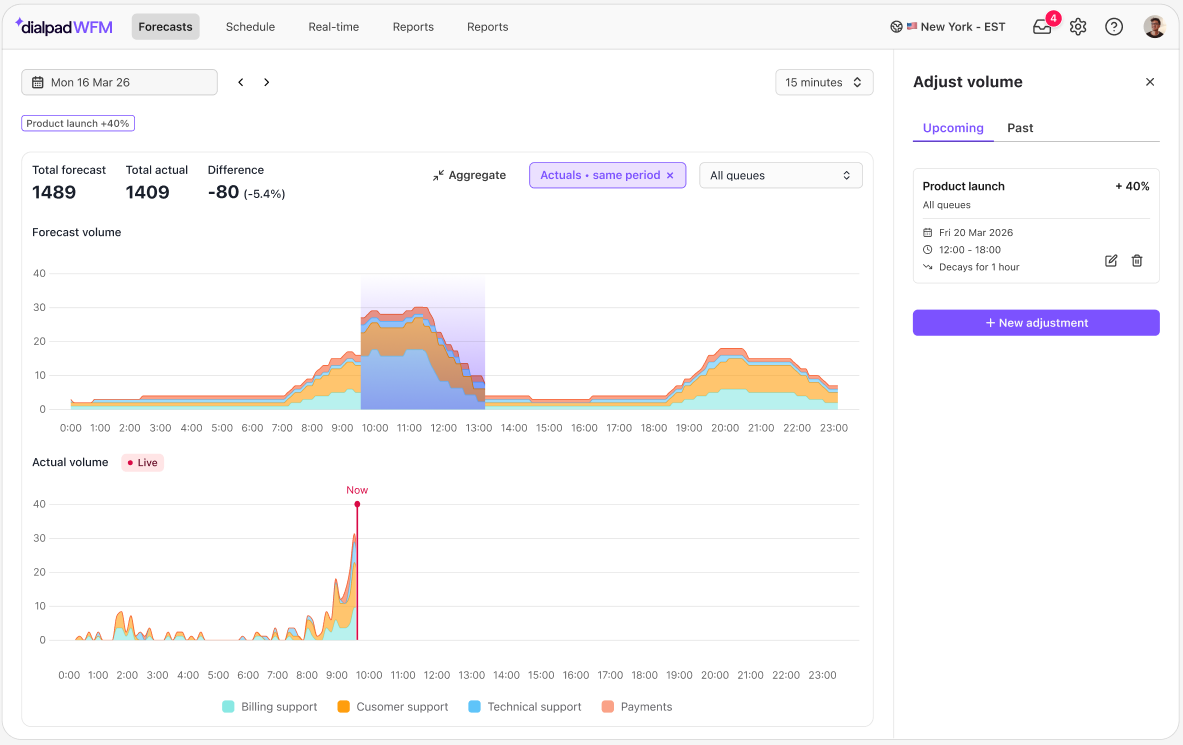This screenshot has height=745, width=1183.
Task: Click the Live status badge
Action: click(143, 463)
